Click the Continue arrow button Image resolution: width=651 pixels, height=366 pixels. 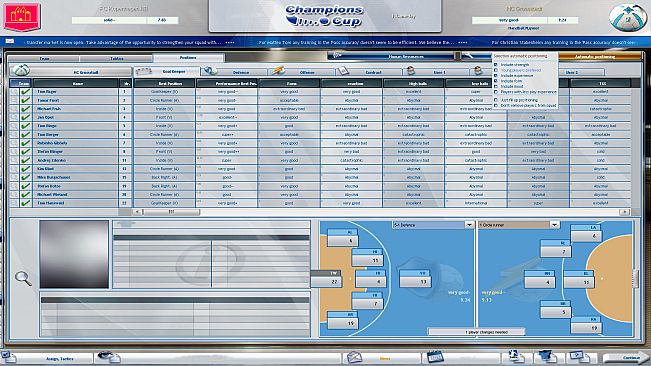coord(627,357)
